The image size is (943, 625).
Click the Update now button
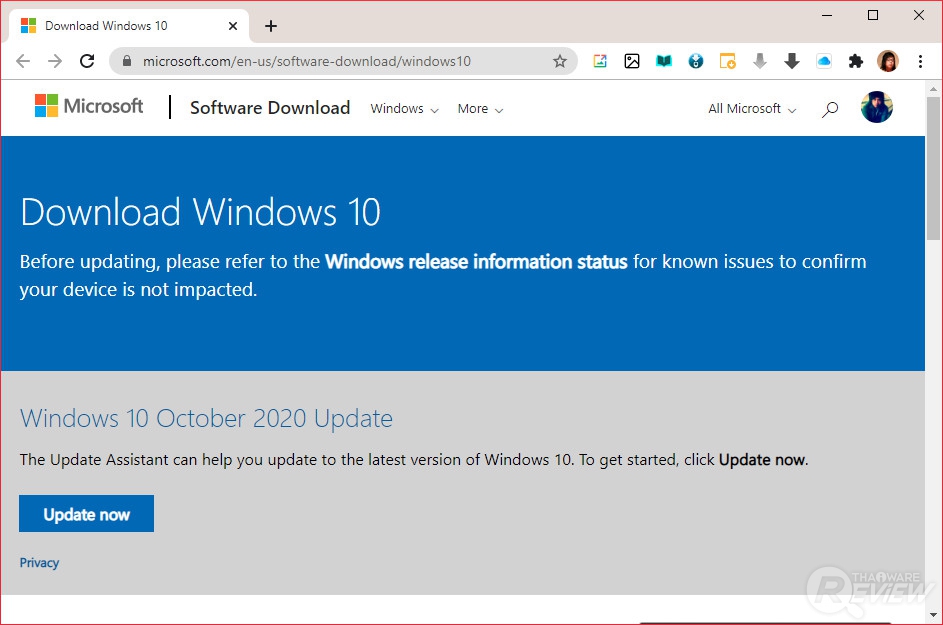(x=87, y=514)
